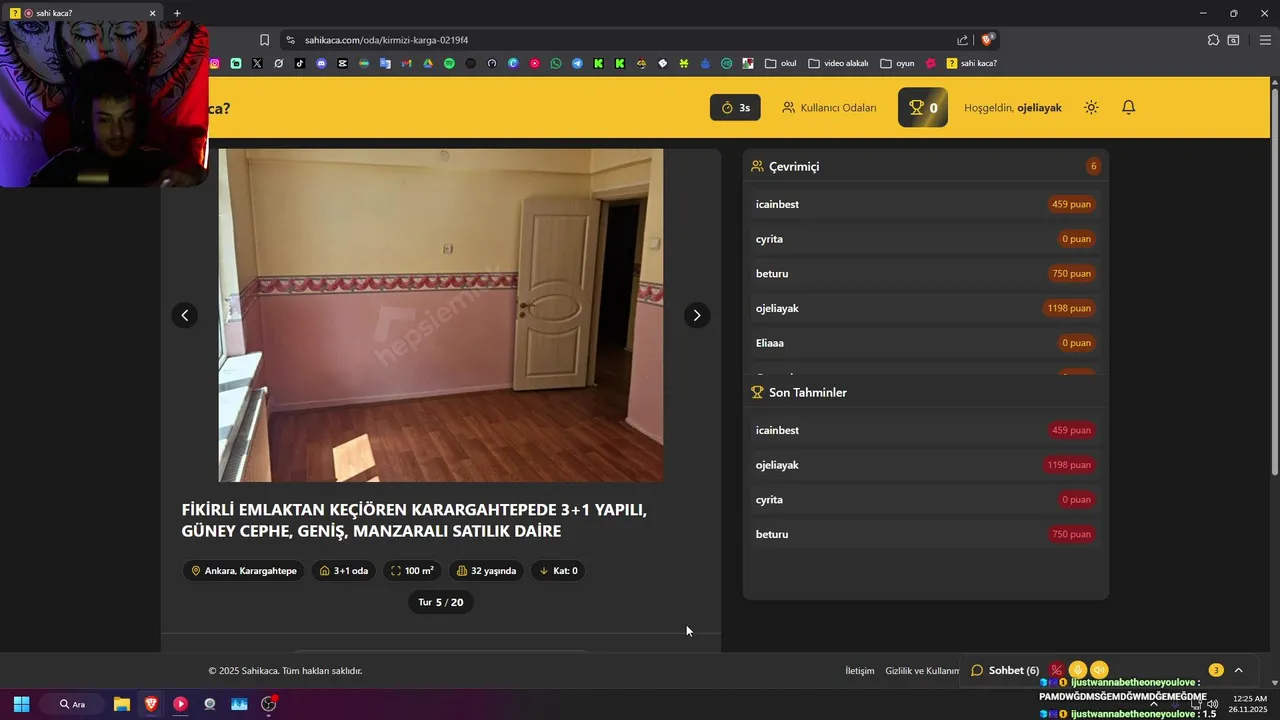1280x720 pixels.
Task: Open the Discord bookmark icon
Action: tap(321, 63)
